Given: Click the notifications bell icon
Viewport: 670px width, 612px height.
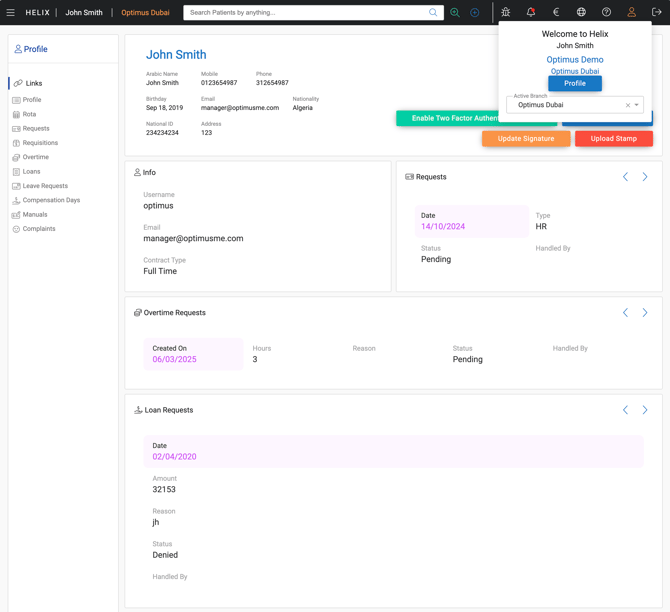Looking at the screenshot, I should pos(531,13).
